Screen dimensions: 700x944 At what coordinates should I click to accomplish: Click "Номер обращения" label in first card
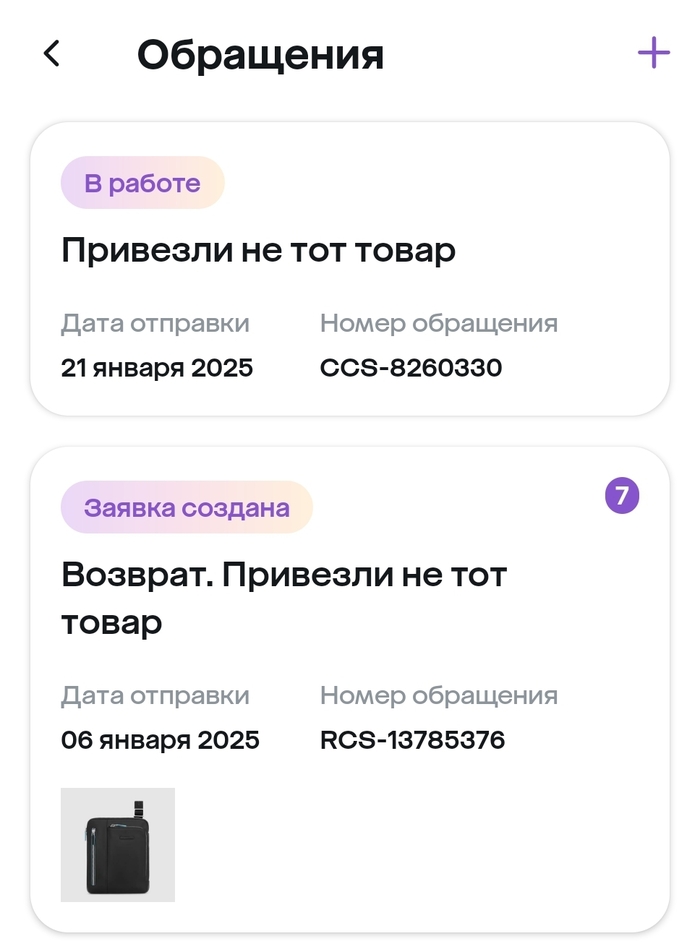point(438,323)
